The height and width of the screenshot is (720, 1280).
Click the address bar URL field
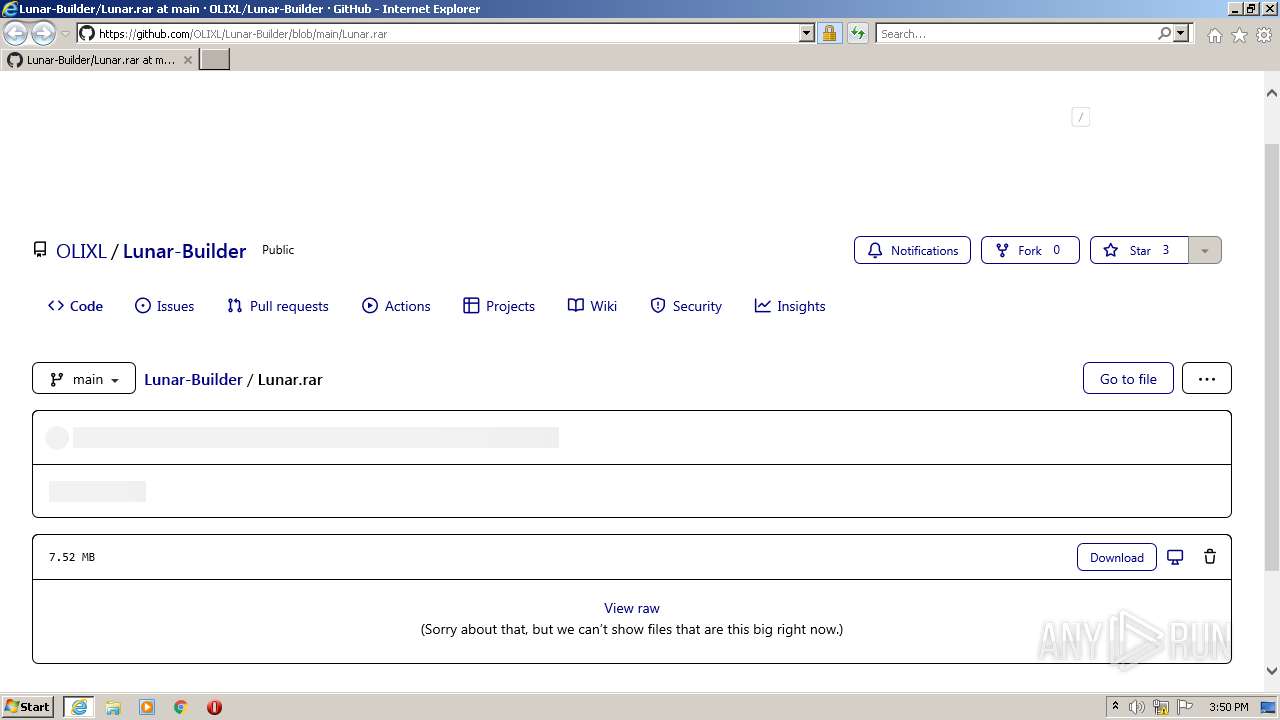446,33
